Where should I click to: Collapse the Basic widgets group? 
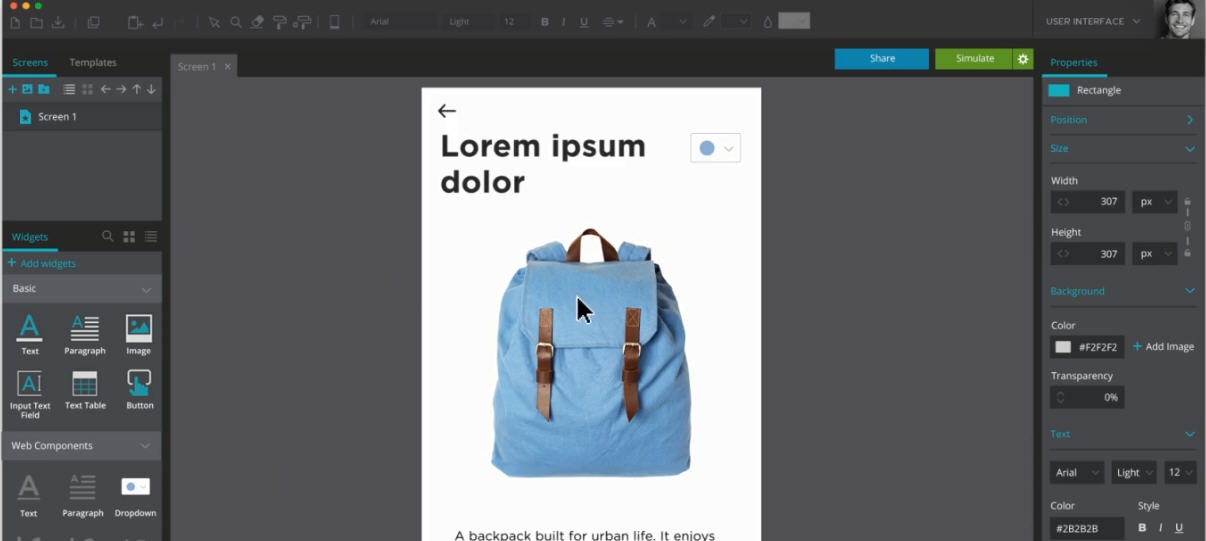146,289
